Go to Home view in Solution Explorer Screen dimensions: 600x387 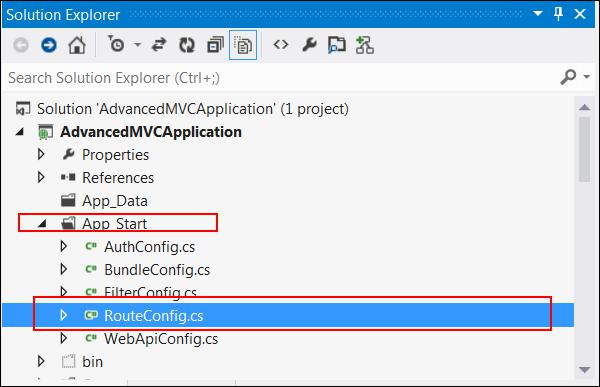click(x=77, y=45)
